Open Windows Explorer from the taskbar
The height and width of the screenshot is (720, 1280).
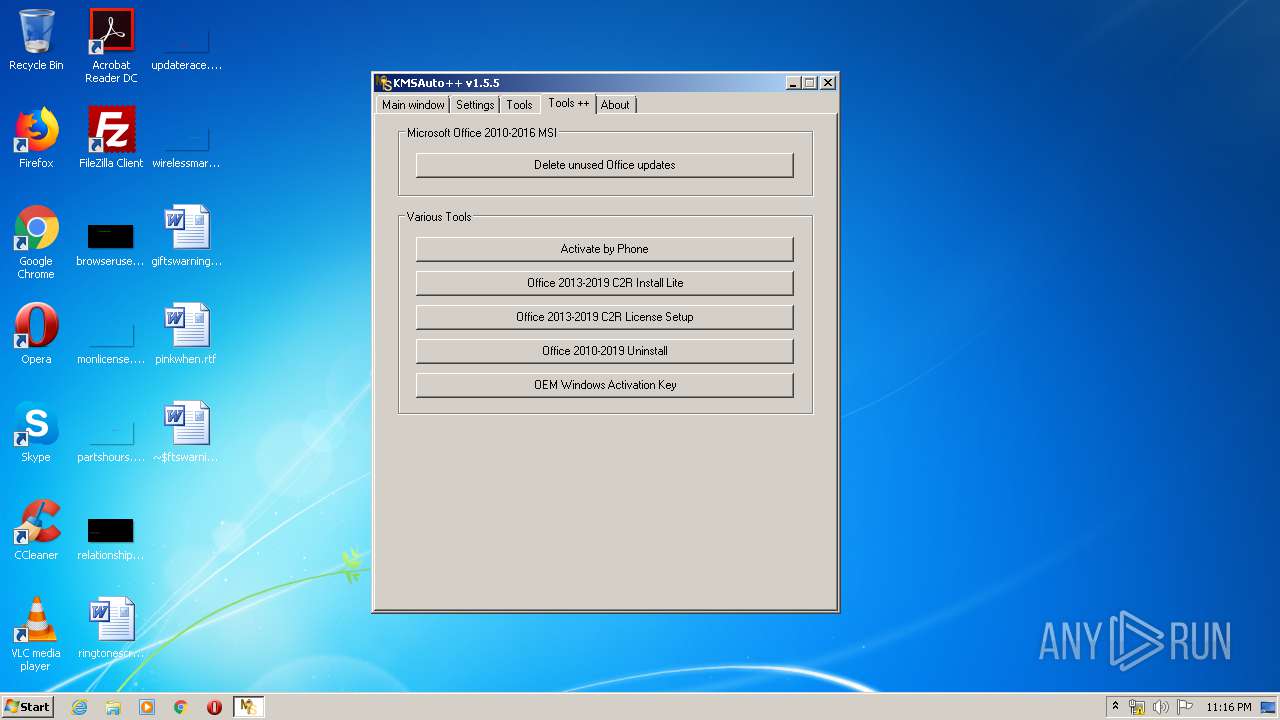pos(113,707)
